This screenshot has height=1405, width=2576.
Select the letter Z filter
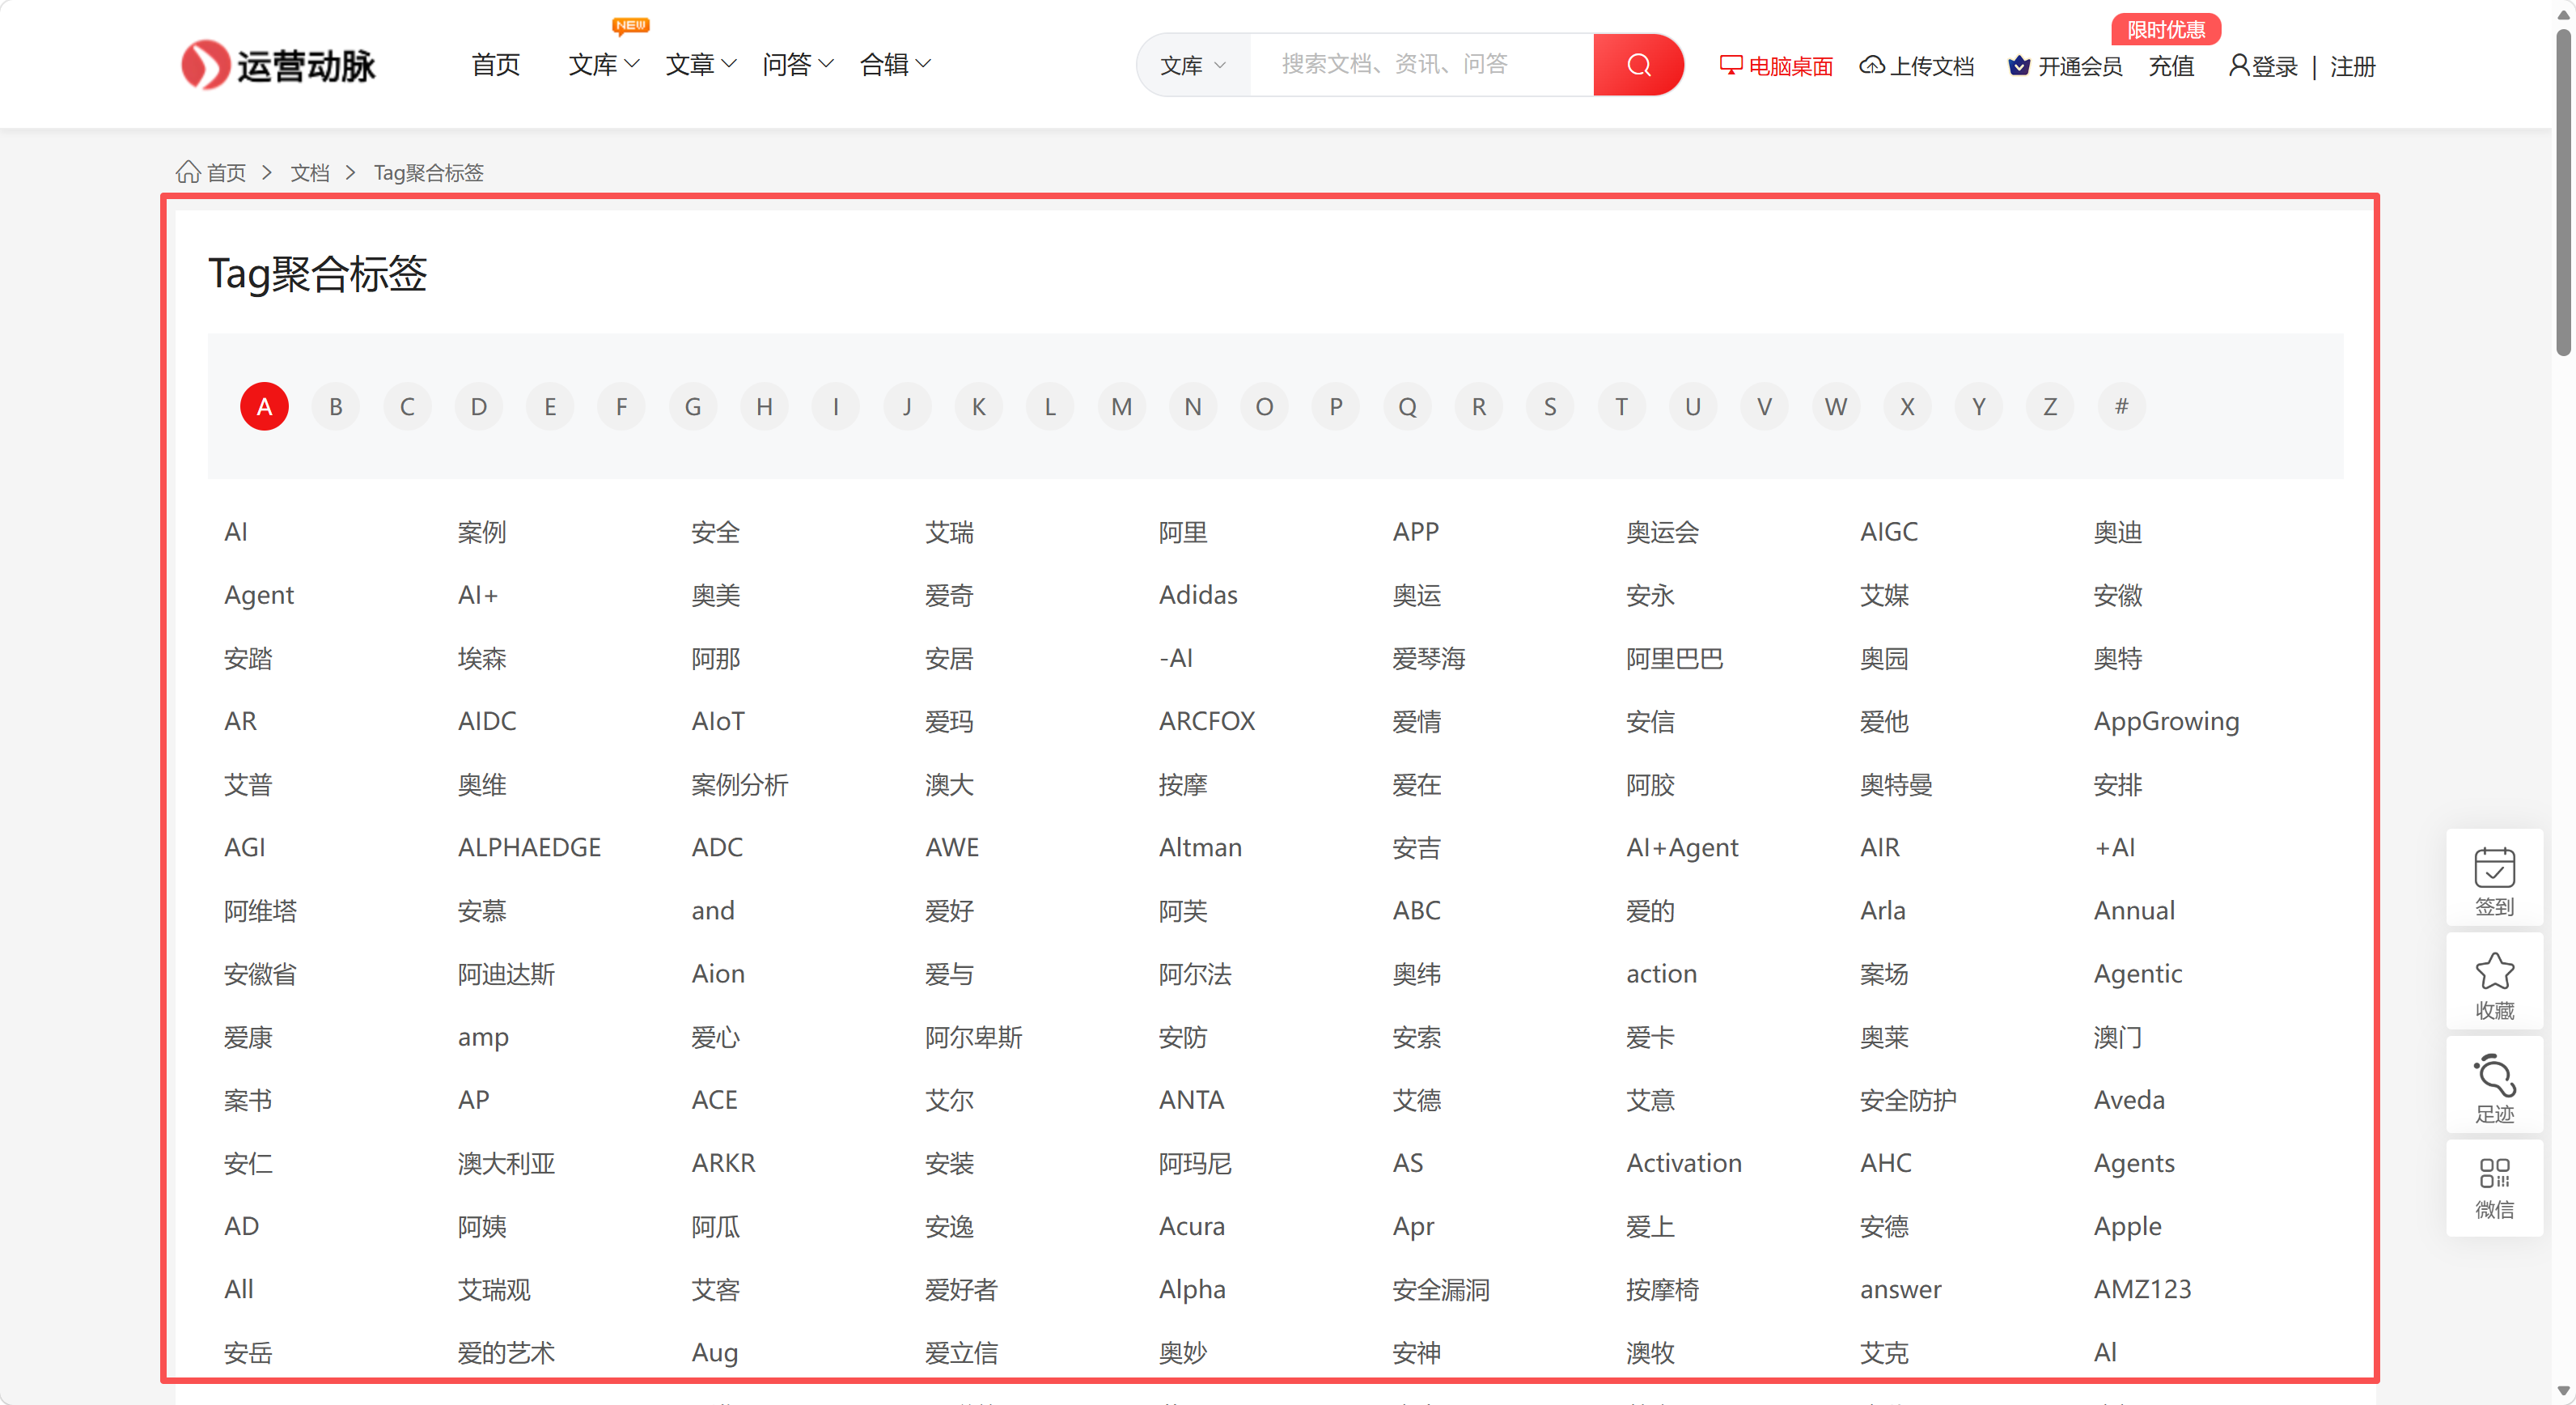(2050, 406)
